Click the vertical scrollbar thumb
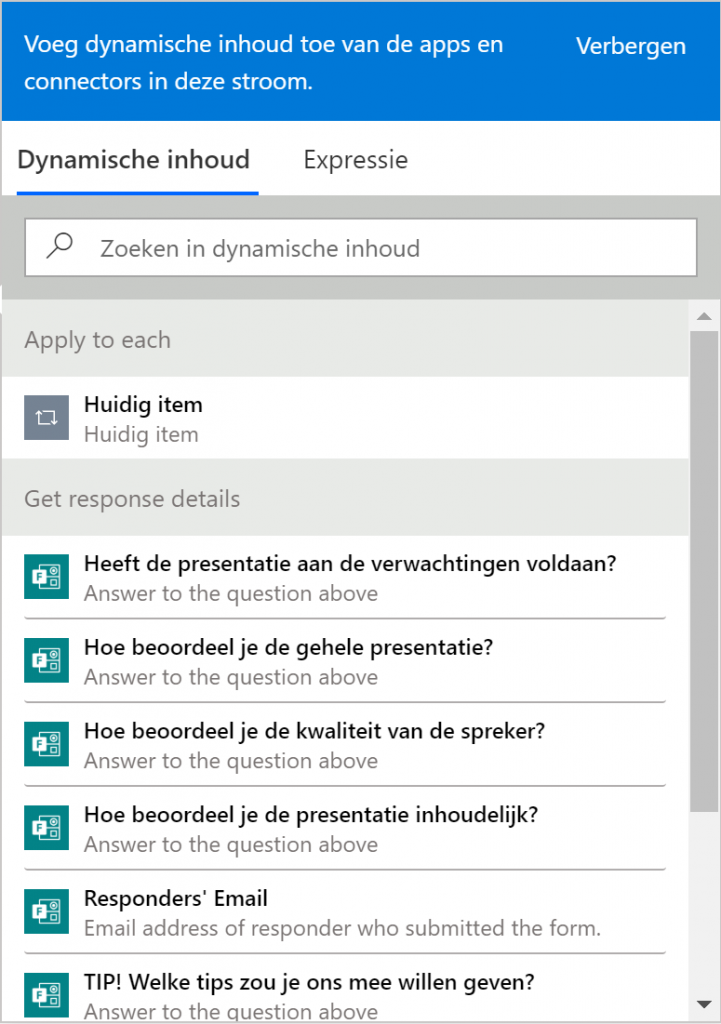Image resolution: width=721 pixels, height=1024 pixels. (704, 571)
